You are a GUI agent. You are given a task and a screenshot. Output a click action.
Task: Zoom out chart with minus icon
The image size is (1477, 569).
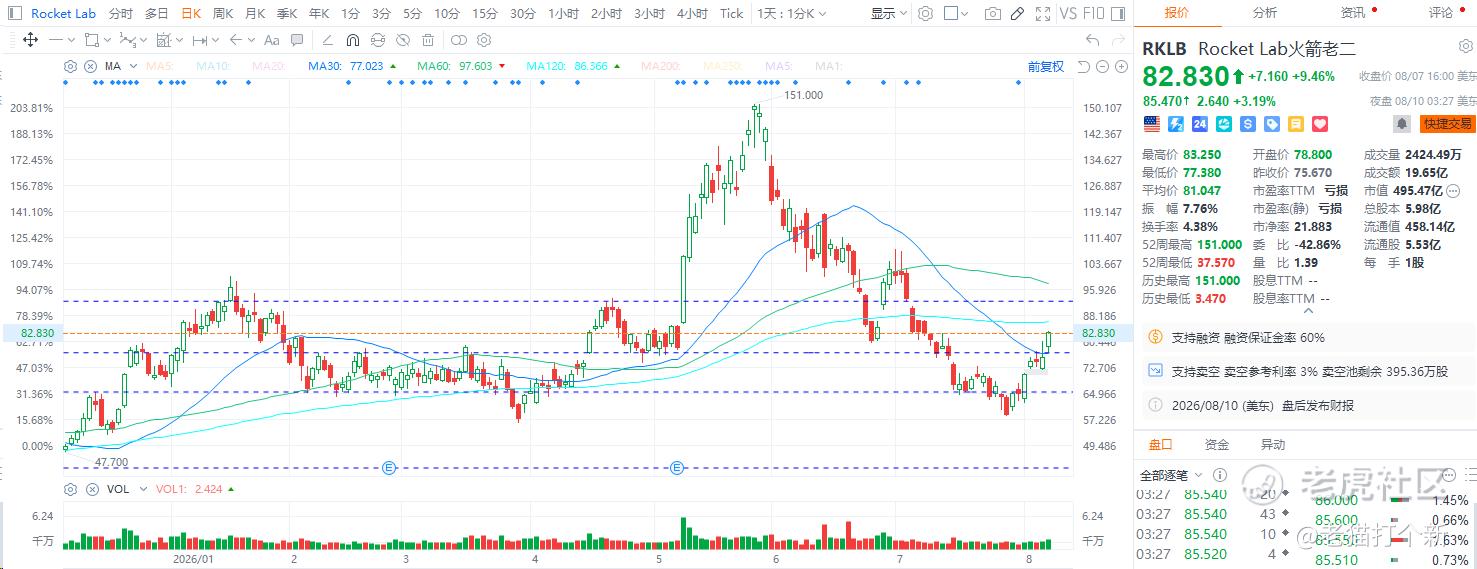(1102, 66)
